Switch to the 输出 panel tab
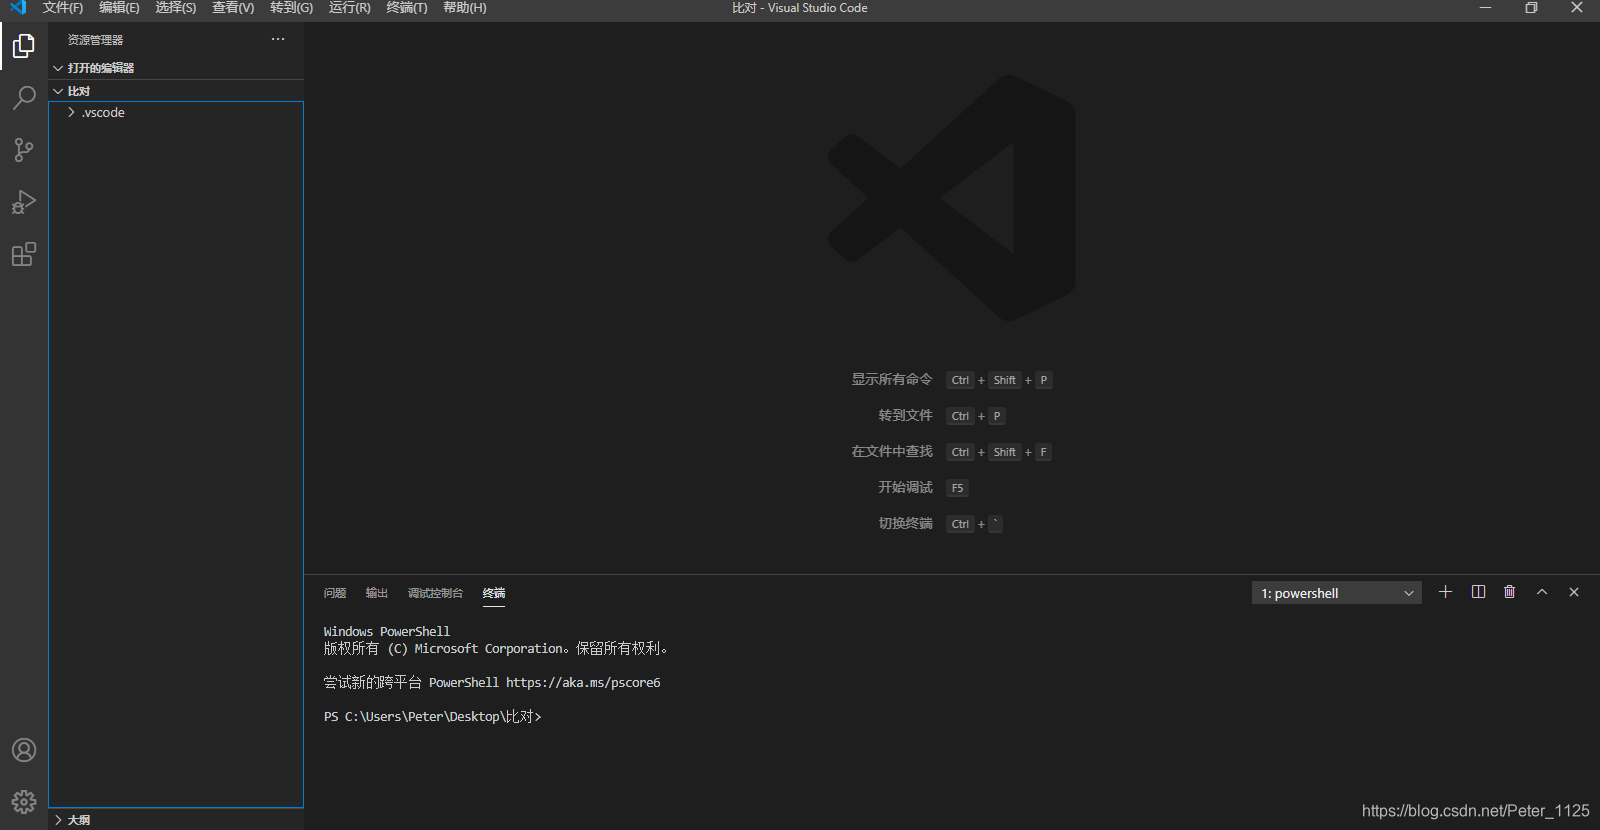The image size is (1600, 830). click(376, 593)
